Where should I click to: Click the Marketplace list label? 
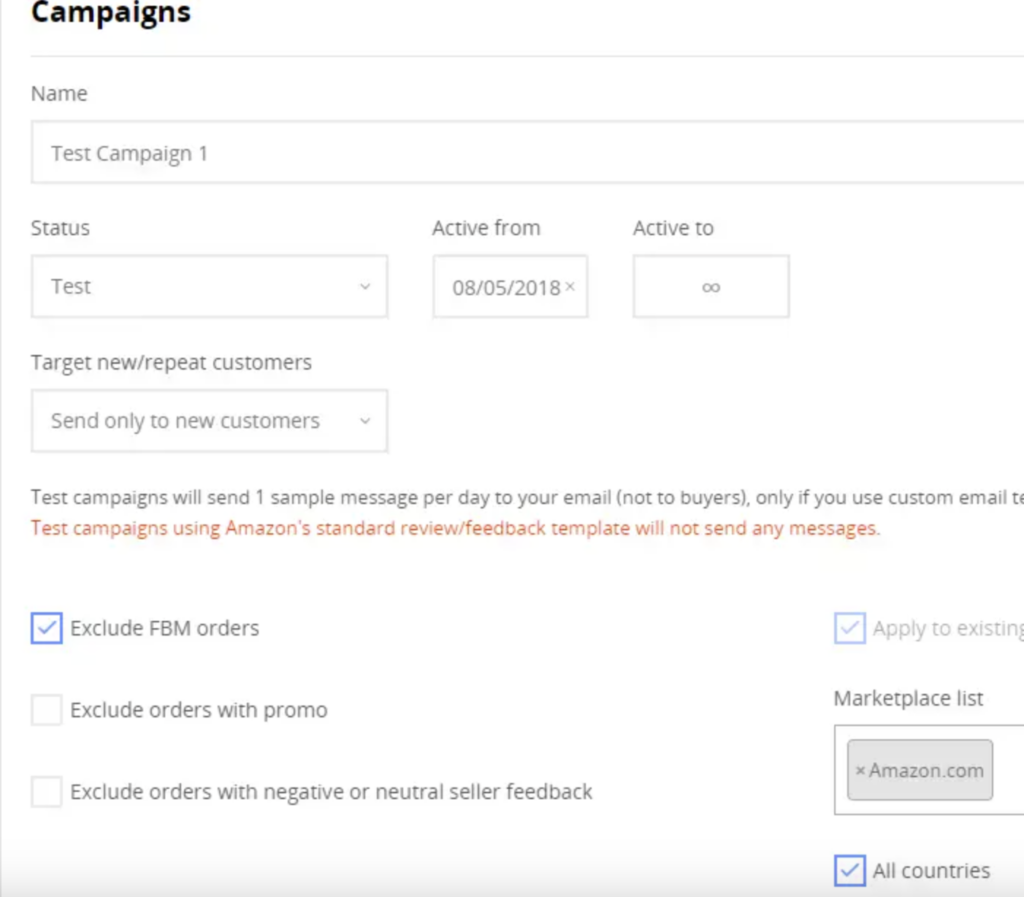point(908,699)
